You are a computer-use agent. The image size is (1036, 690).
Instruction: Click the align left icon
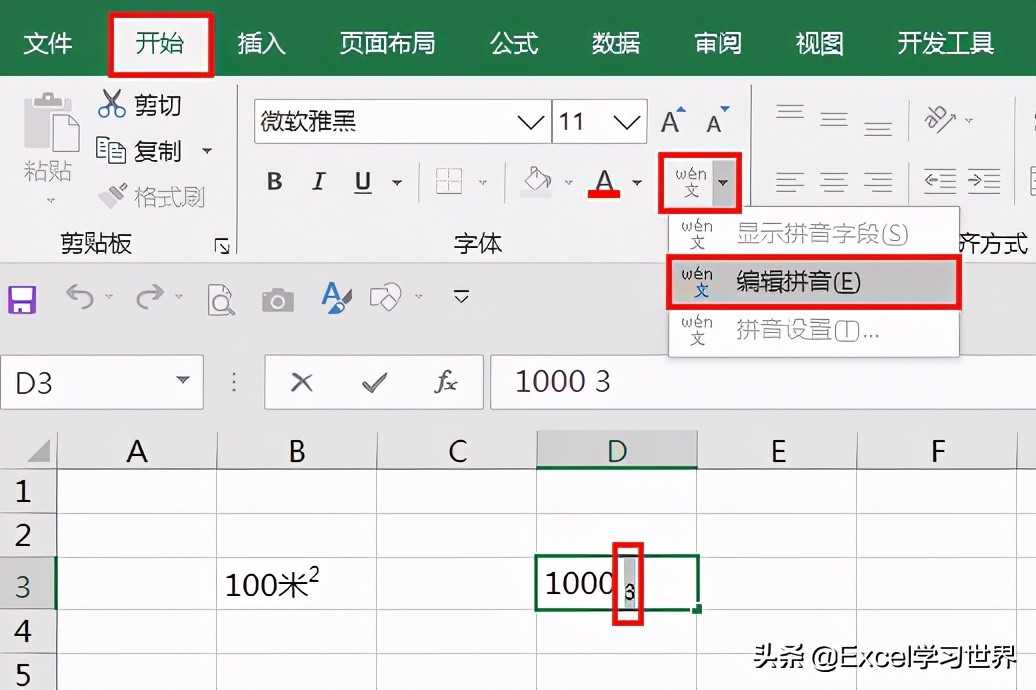click(790, 181)
